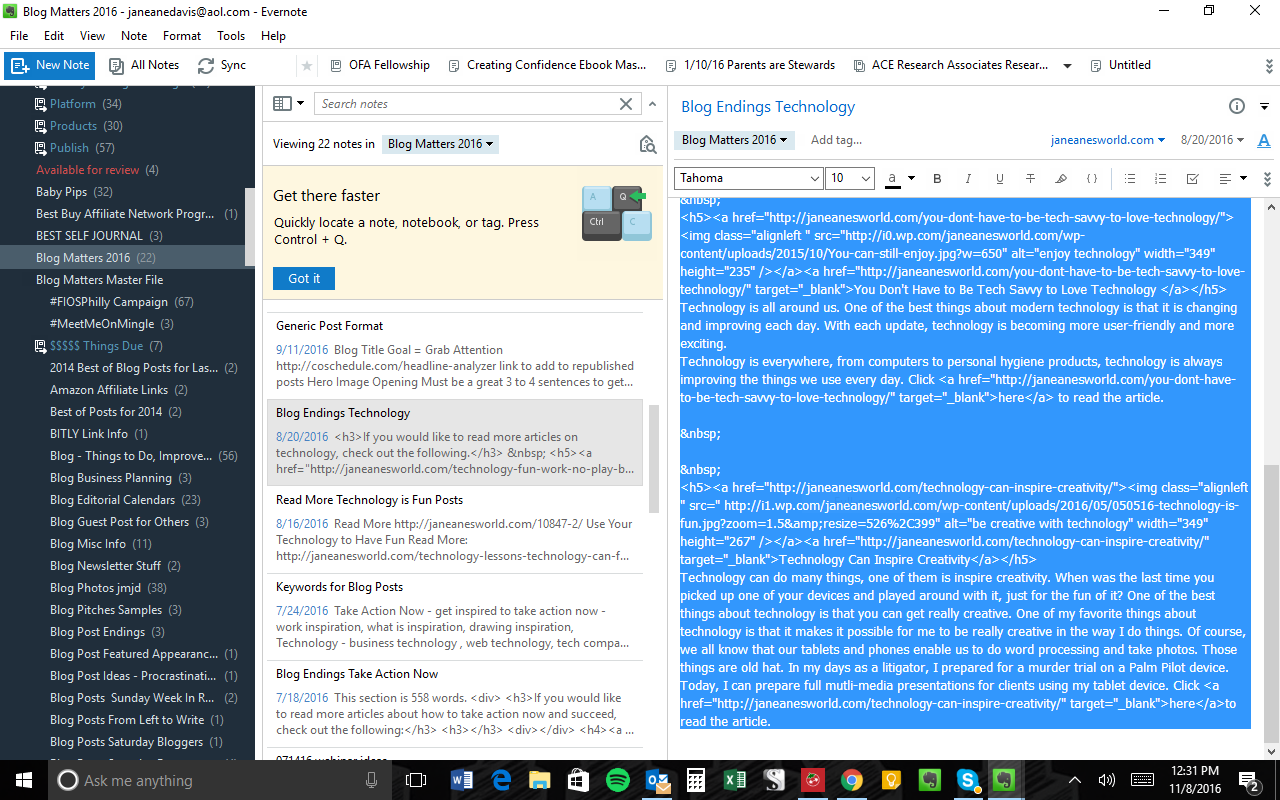The height and width of the screenshot is (800, 1280).
Task: Click the Sync icon
Action: point(206,66)
